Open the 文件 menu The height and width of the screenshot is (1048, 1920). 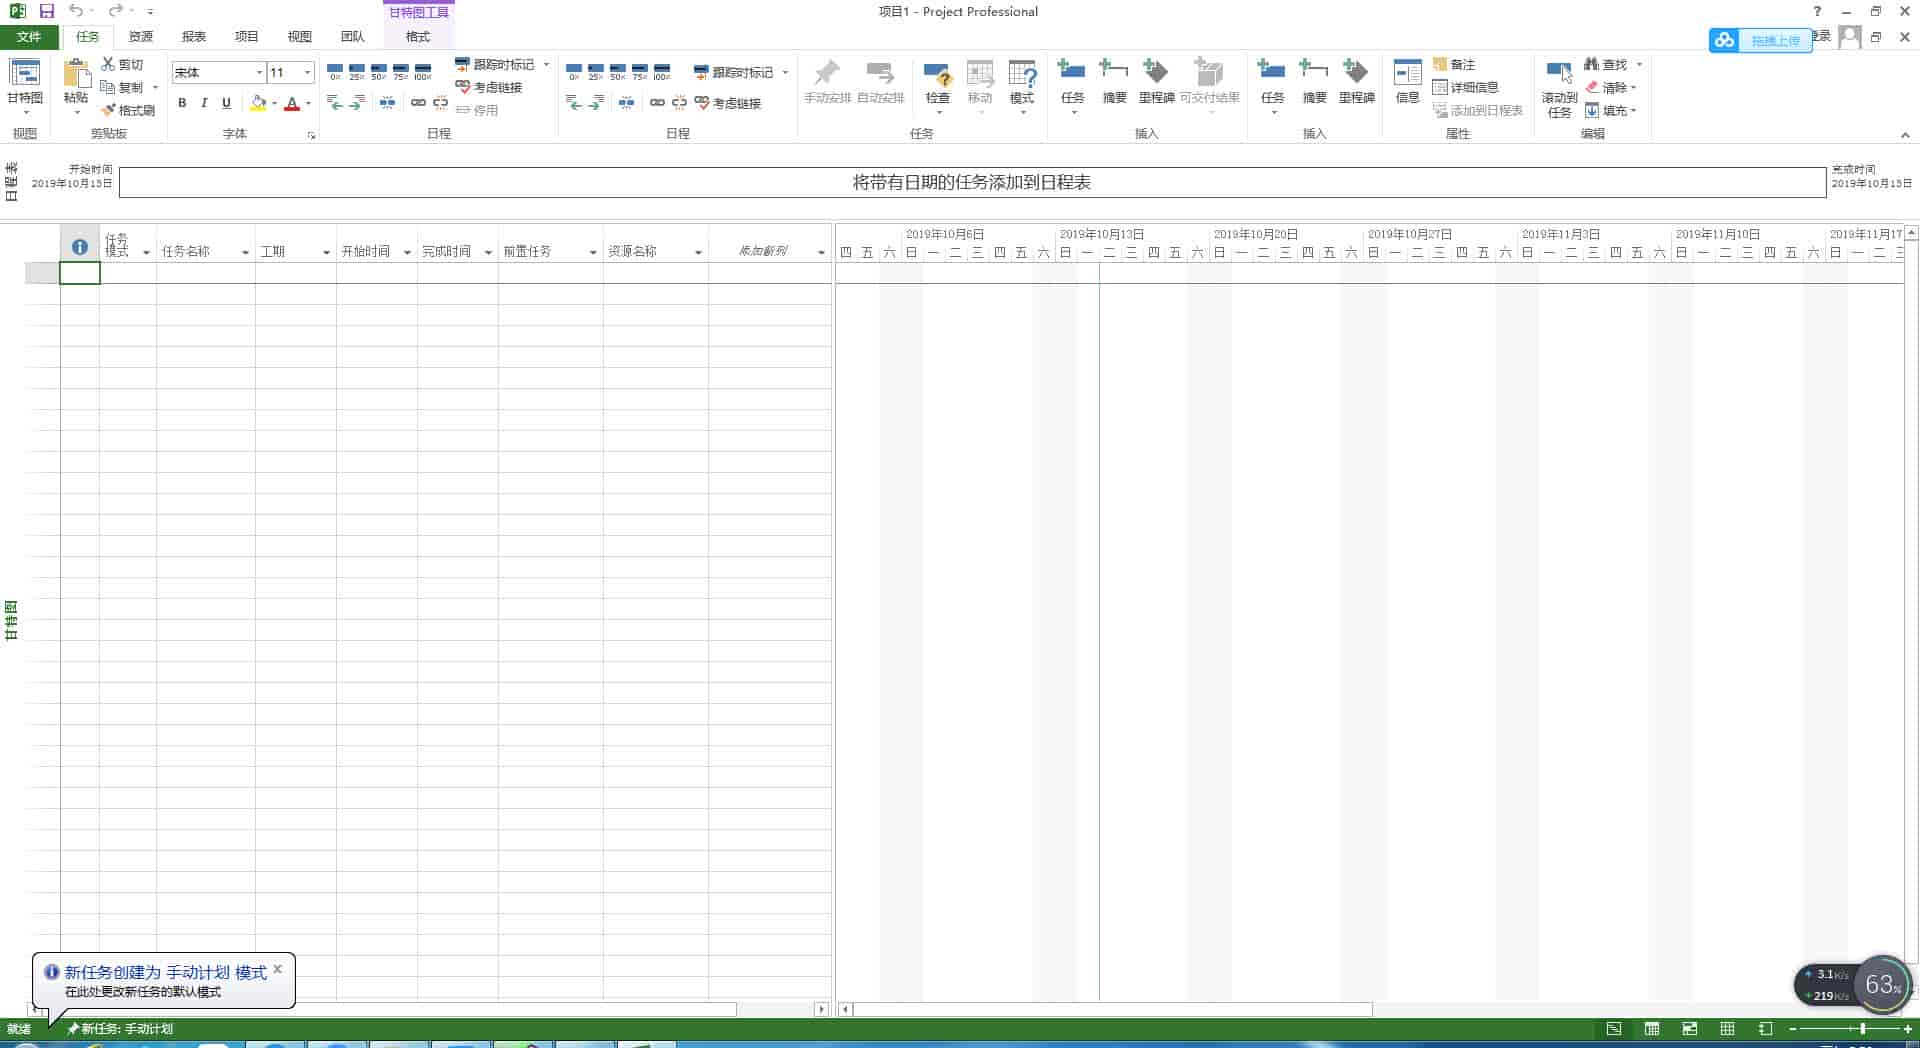tap(29, 37)
